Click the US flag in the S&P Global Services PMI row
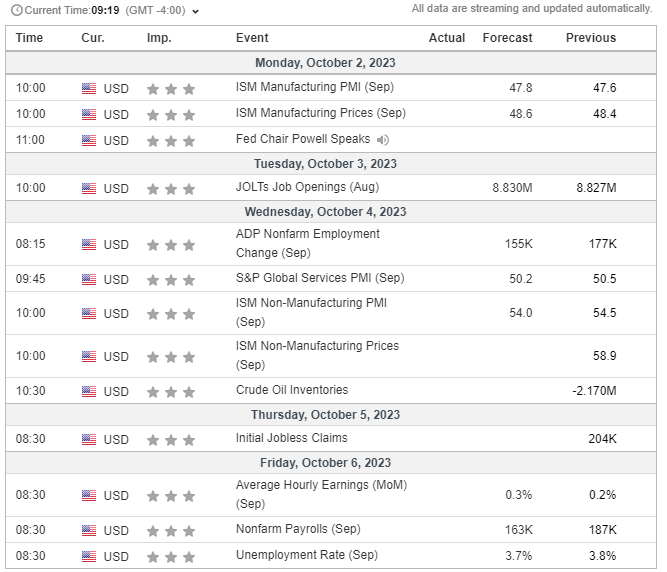Viewport: 667px width, 572px height. pos(89,279)
